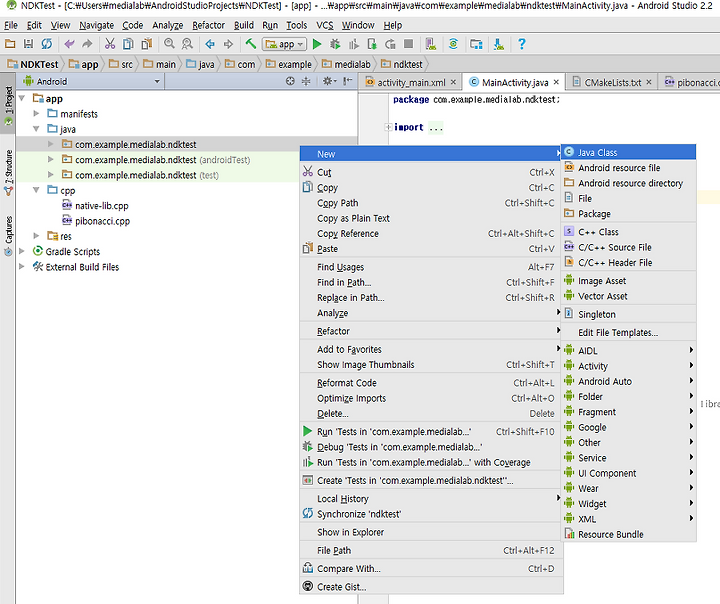Expand the External Build Files node
The width and height of the screenshot is (720, 604).
[22, 267]
